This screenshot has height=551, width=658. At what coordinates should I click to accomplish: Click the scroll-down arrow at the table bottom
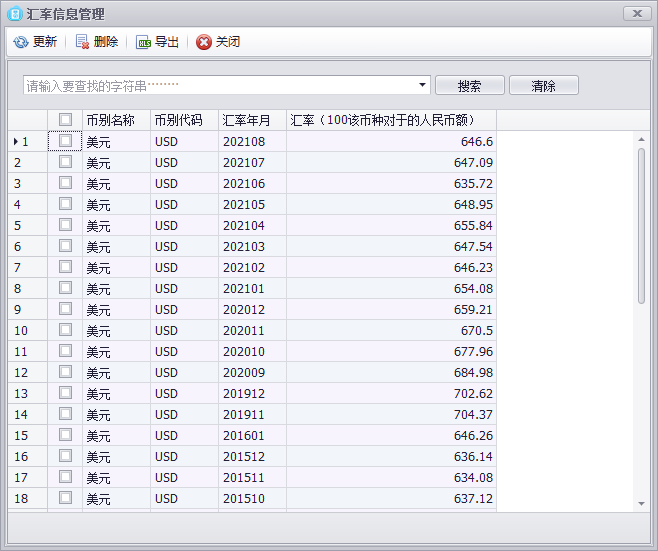click(642, 503)
